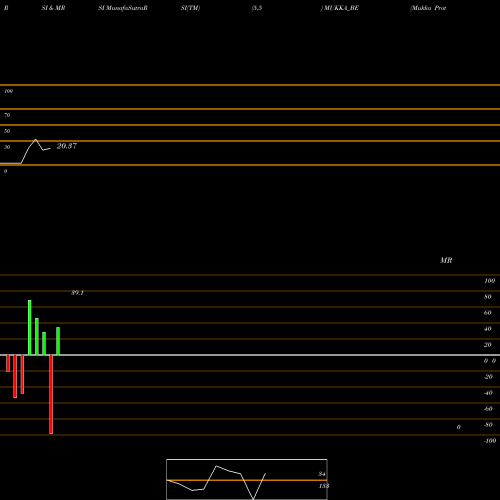Screen dimensions: 500x500
Task: Click the RSI value label 20.37
Action: (x=67, y=146)
